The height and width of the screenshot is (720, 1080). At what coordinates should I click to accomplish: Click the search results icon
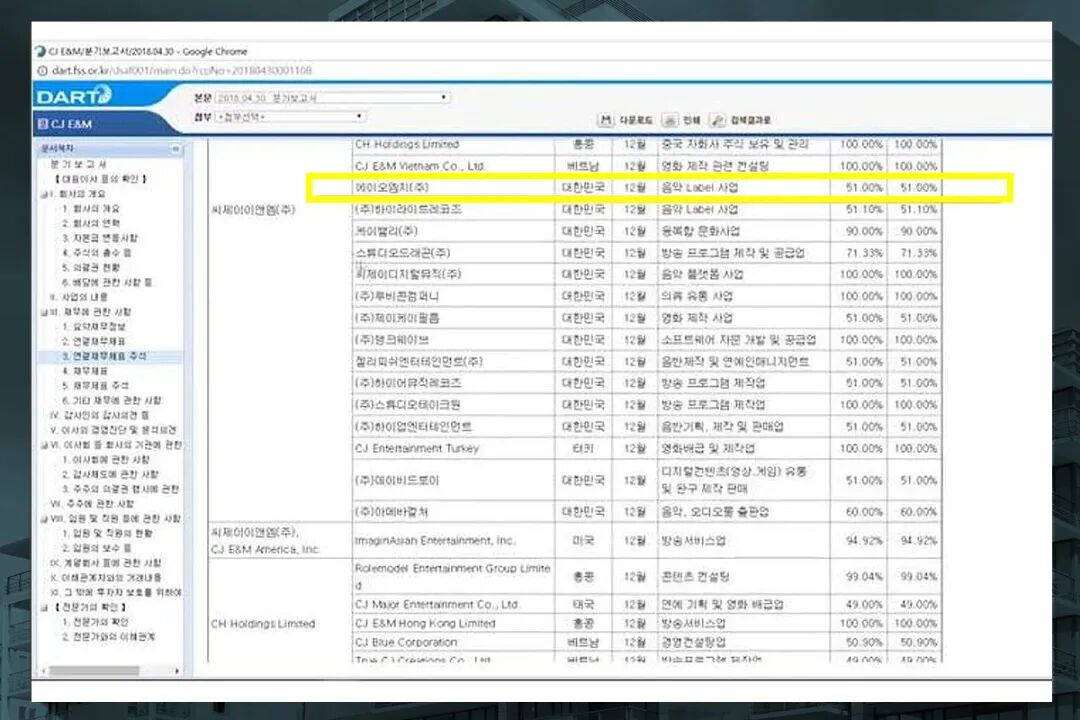[x=717, y=120]
